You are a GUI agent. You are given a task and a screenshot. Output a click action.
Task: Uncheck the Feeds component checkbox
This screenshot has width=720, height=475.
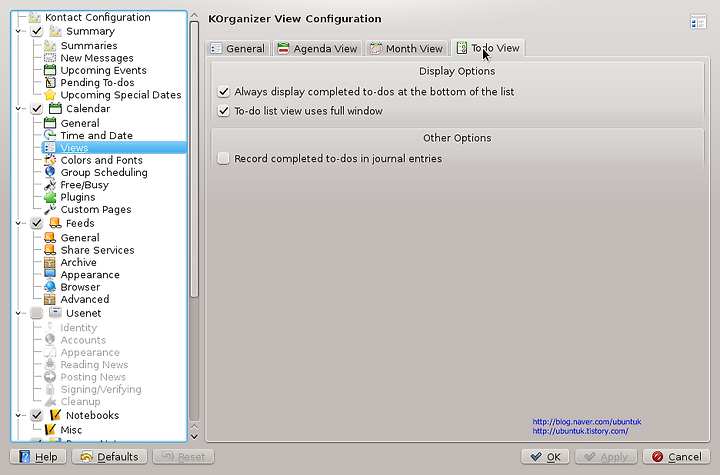pos(36,223)
